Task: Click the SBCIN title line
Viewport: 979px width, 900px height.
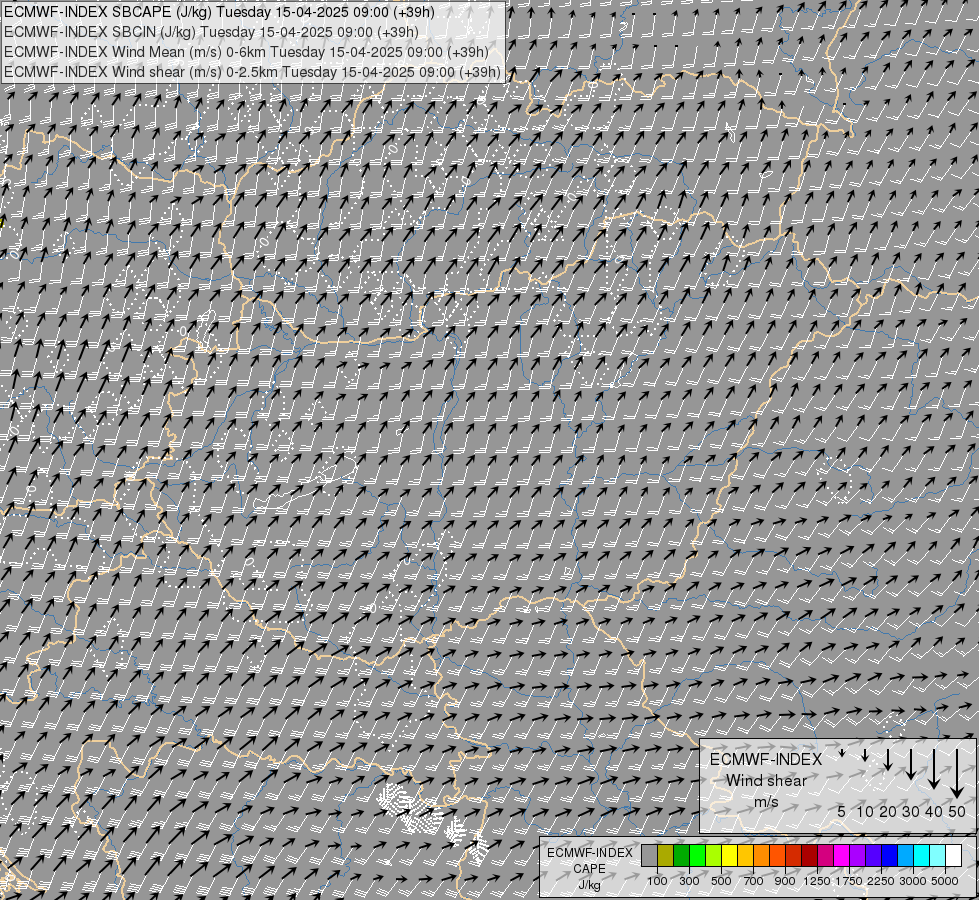Action: pos(211,32)
